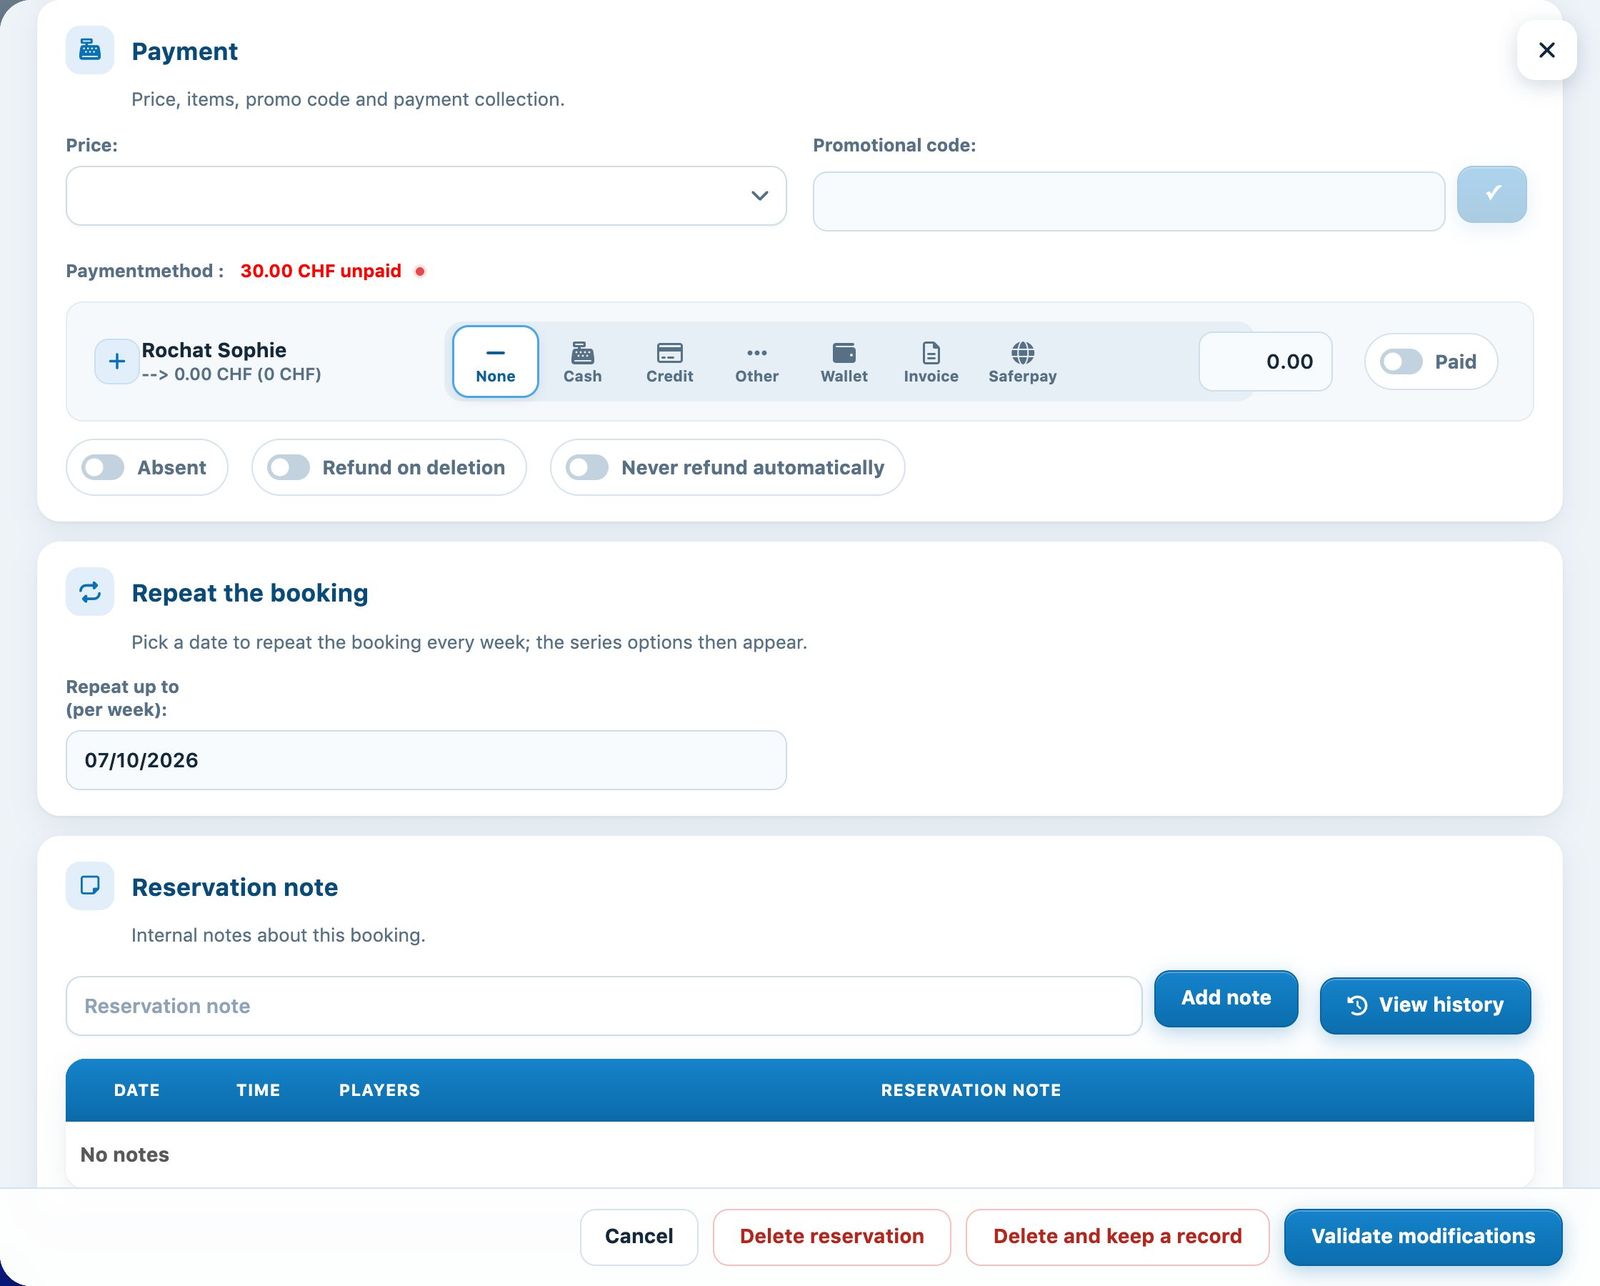Click the Rochat Sophie name
The width and height of the screenshot is (1600, 1286).
(214, 350)
